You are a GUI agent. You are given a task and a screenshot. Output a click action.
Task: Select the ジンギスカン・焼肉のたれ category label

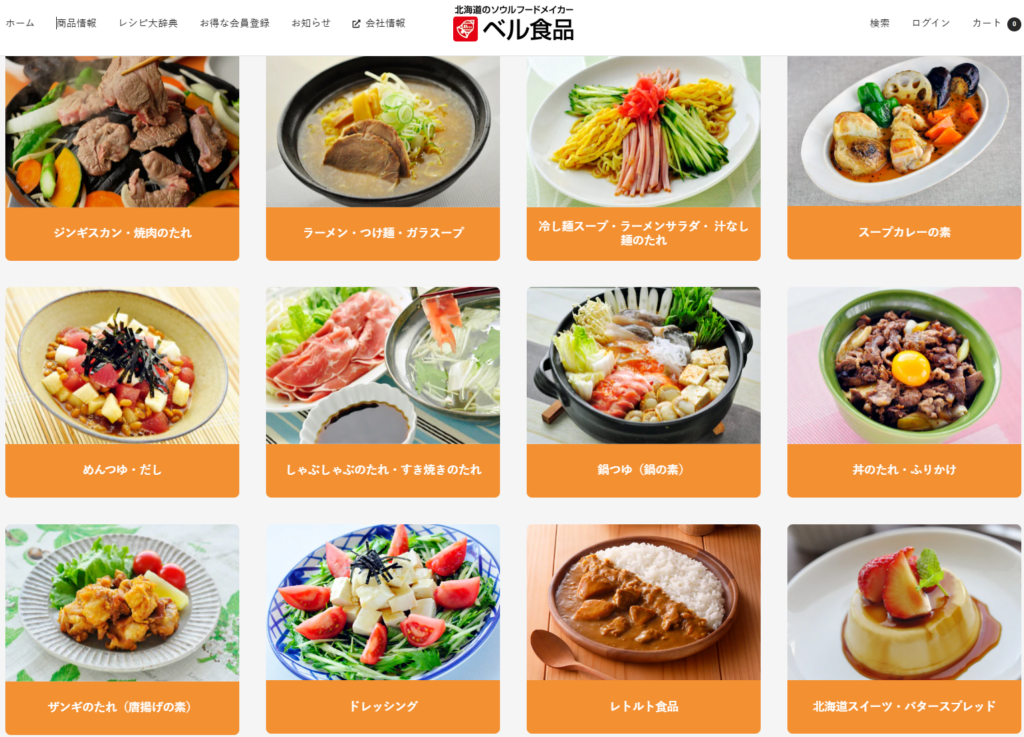(122, 233)
